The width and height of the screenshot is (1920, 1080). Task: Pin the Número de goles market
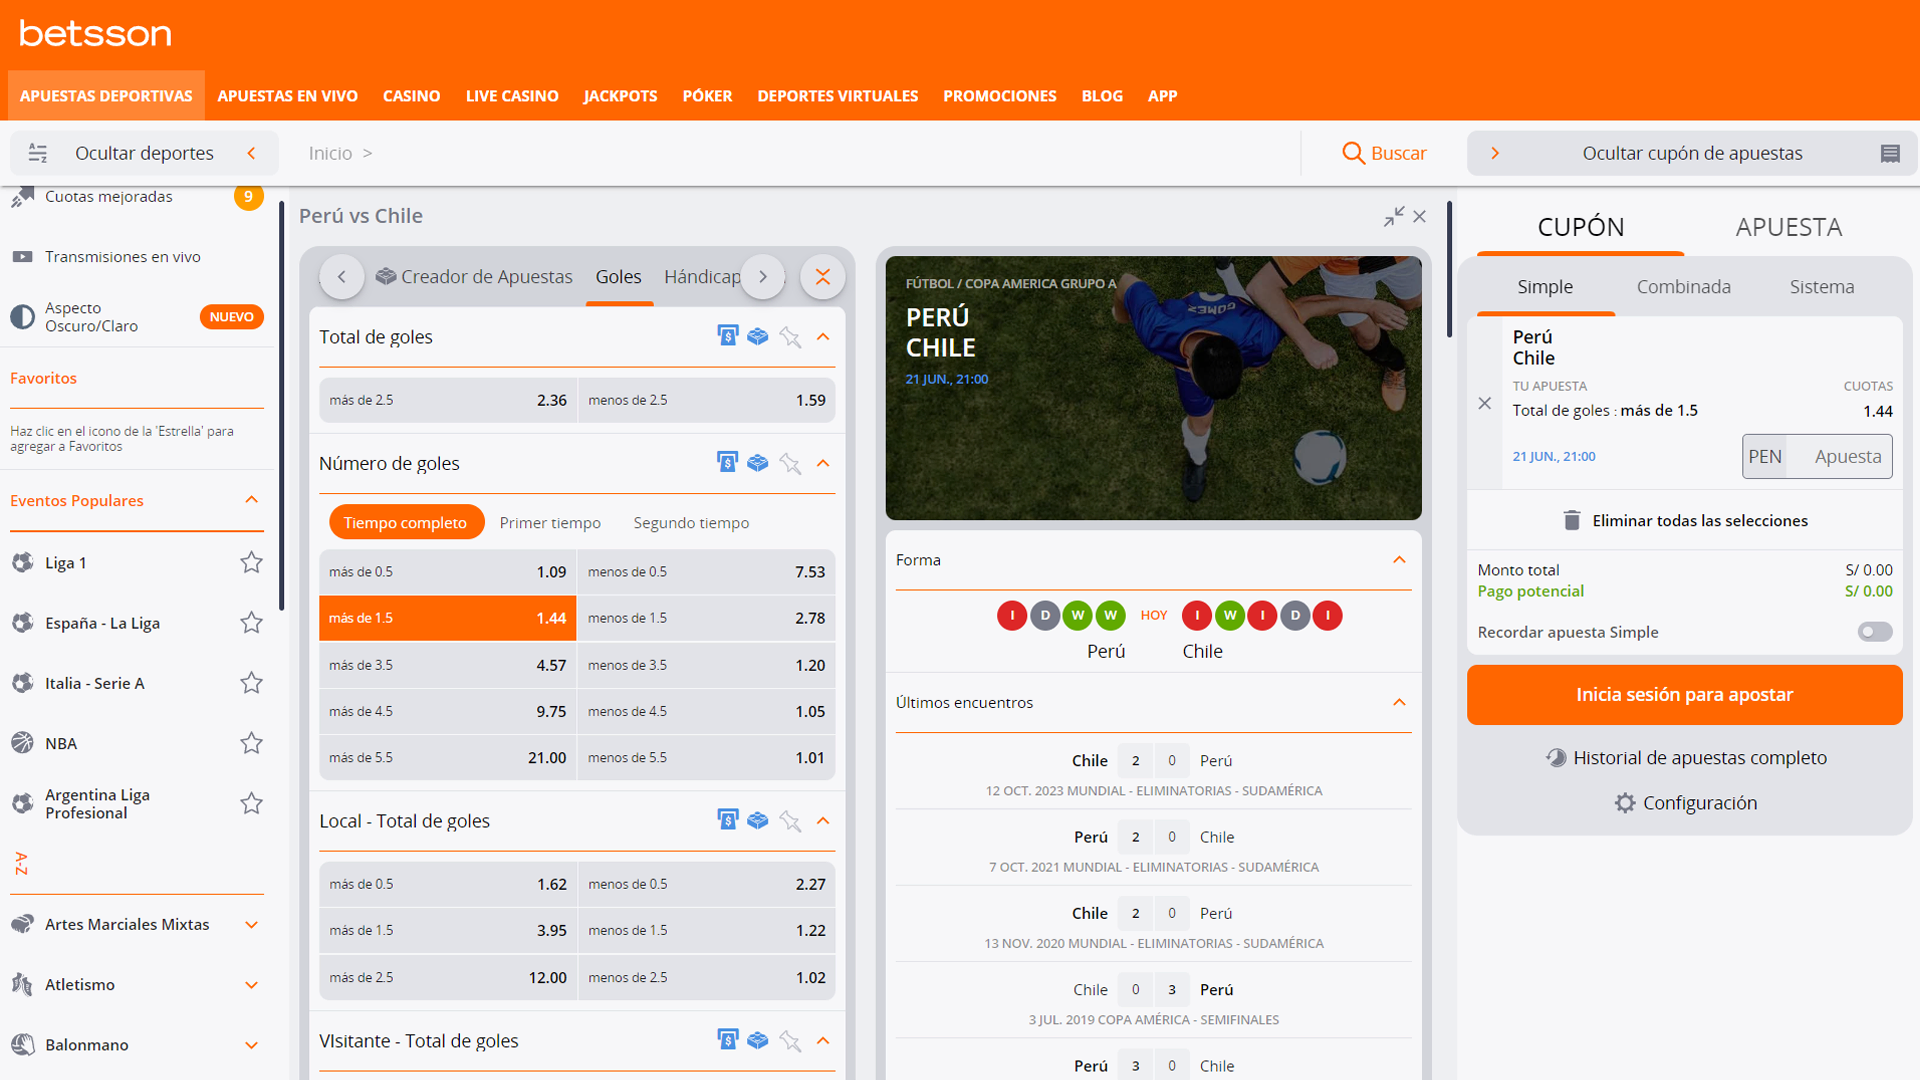click(790, 463)
